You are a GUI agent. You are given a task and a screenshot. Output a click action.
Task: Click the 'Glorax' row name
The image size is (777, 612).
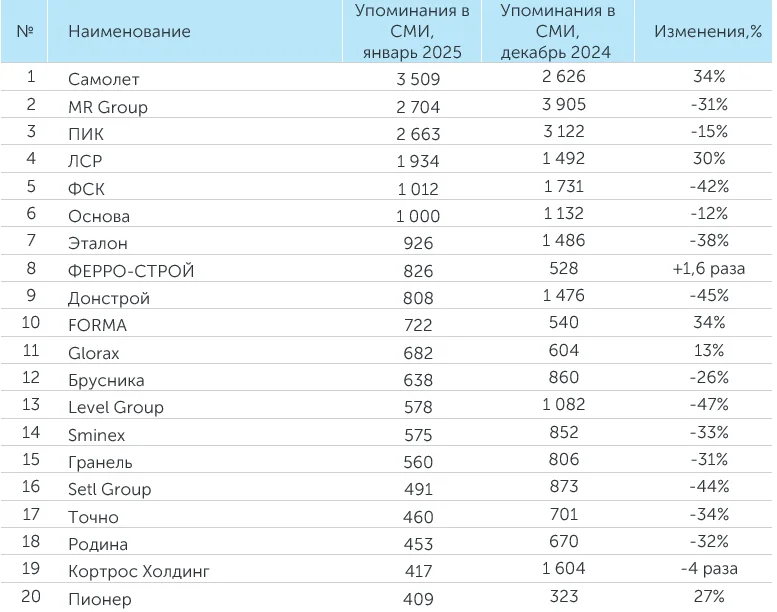coord(94,353)
